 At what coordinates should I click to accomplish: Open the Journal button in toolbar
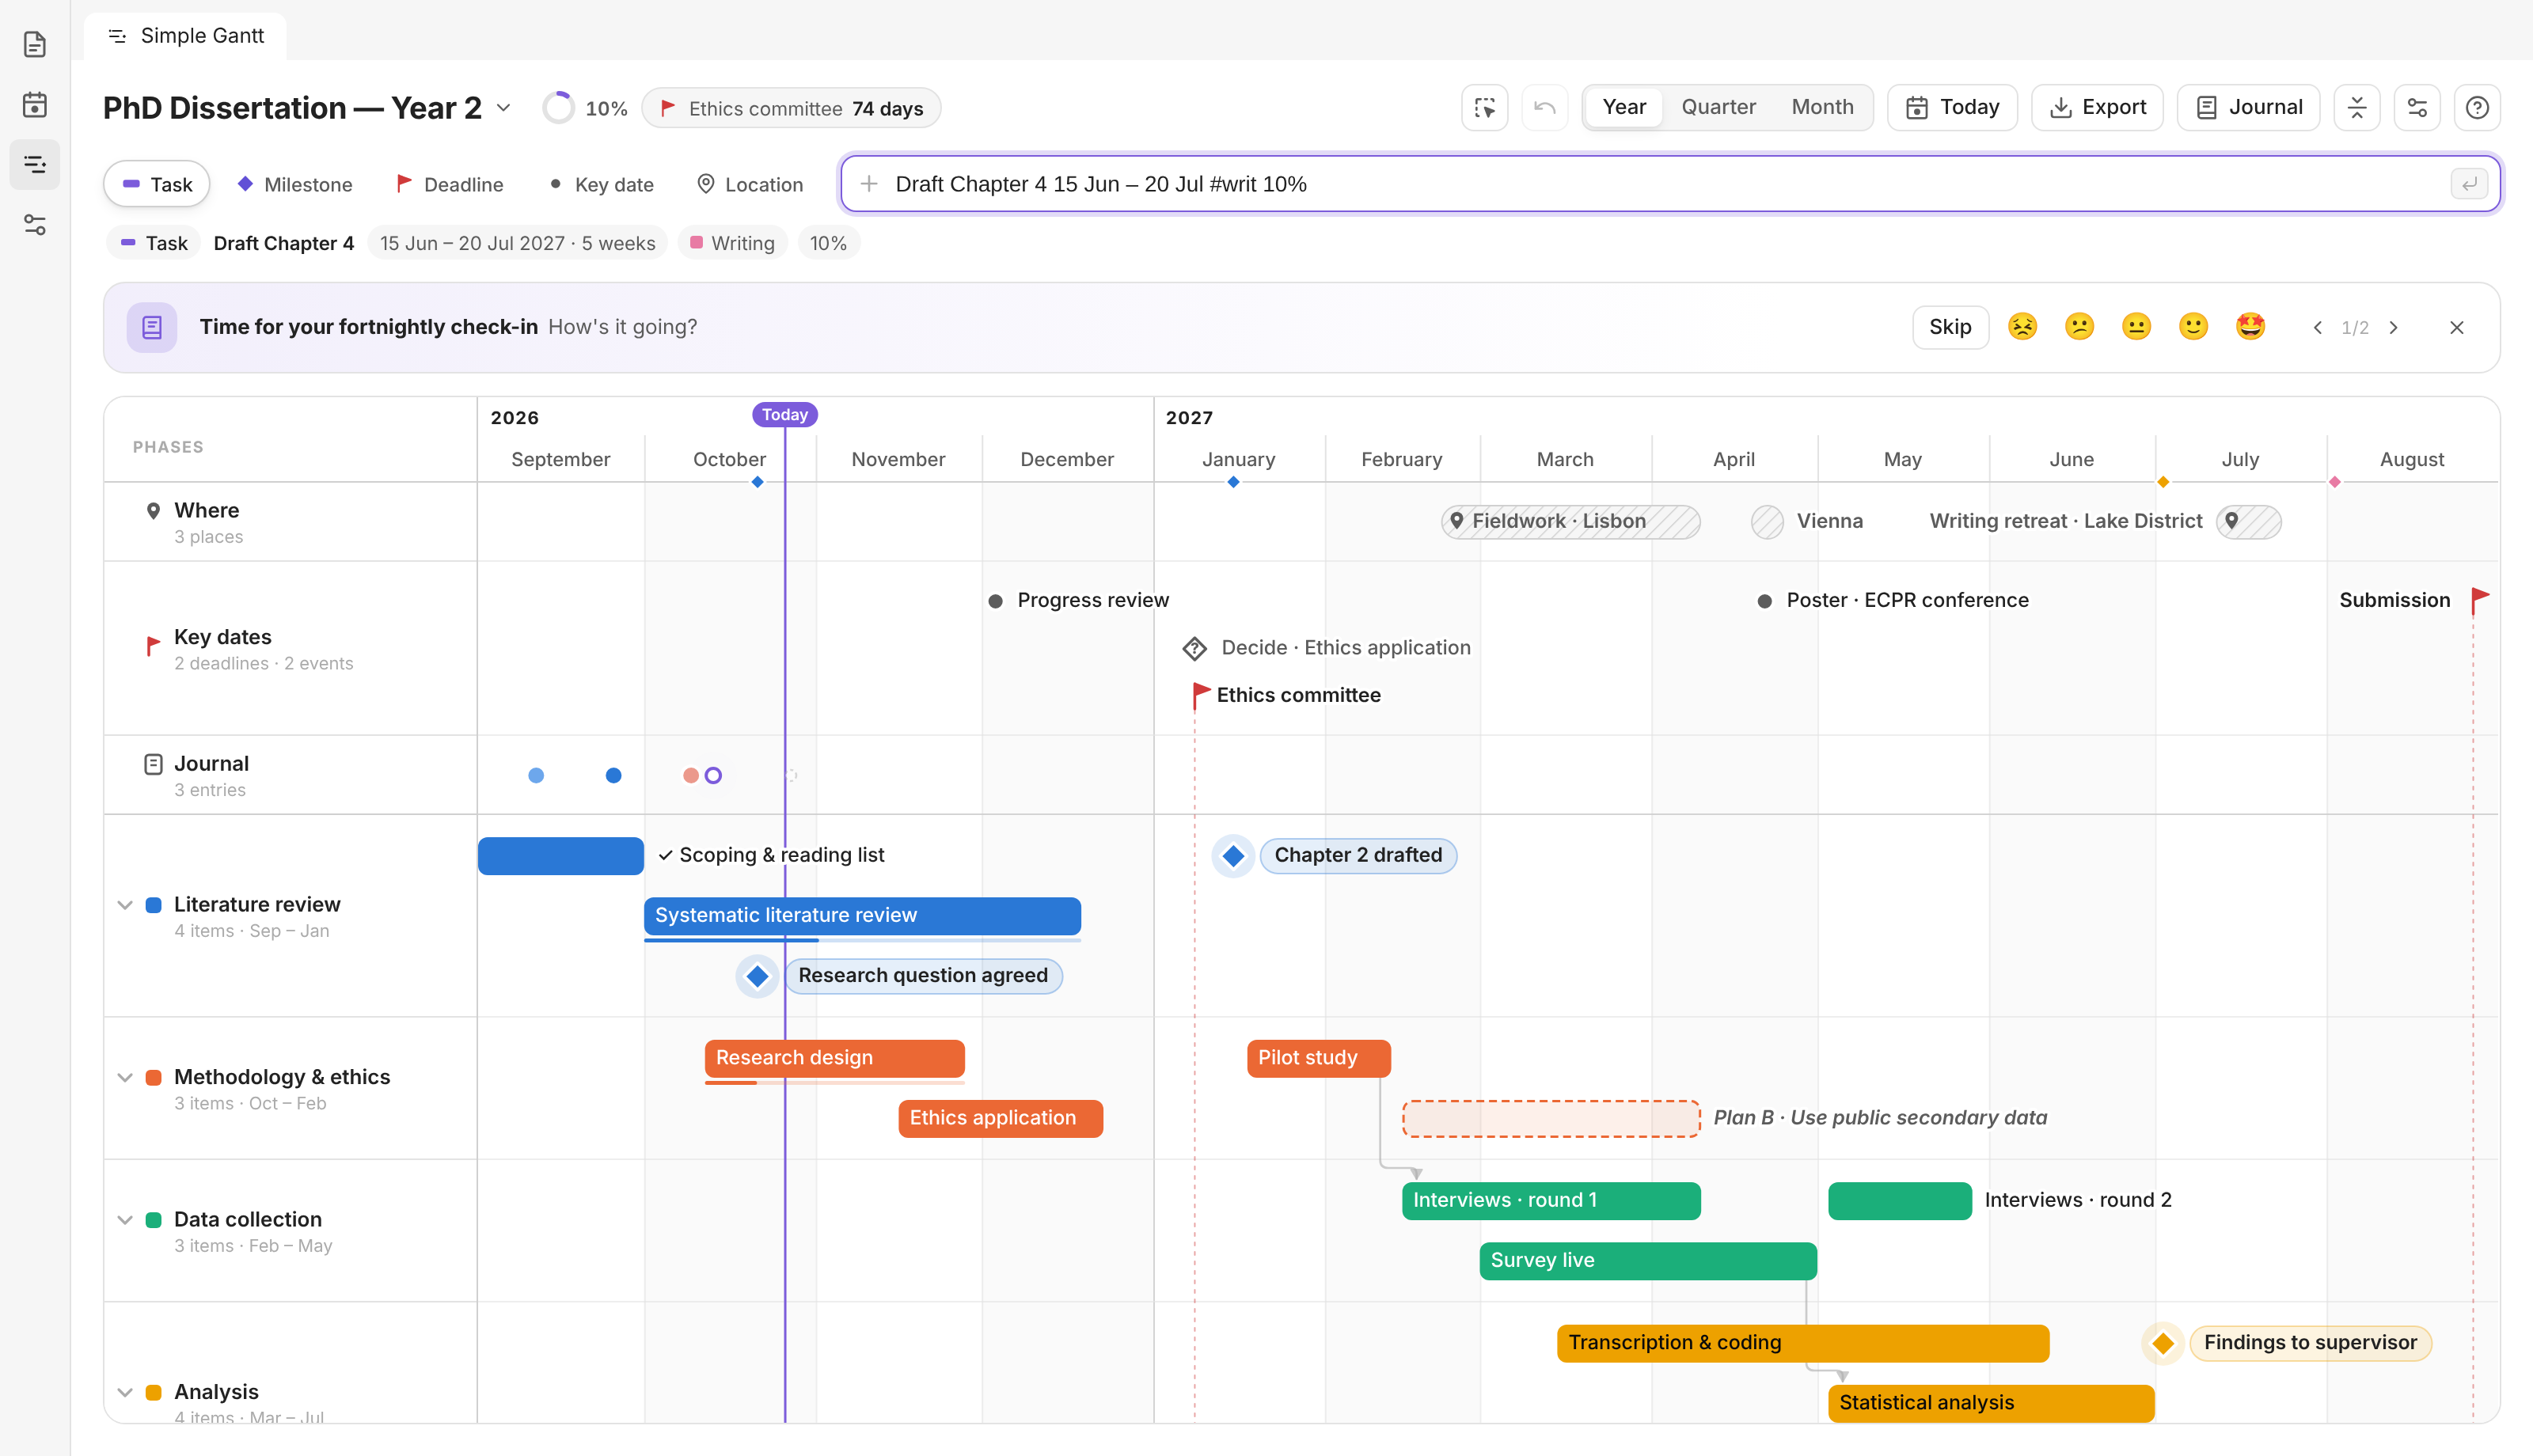[2248, 107]
